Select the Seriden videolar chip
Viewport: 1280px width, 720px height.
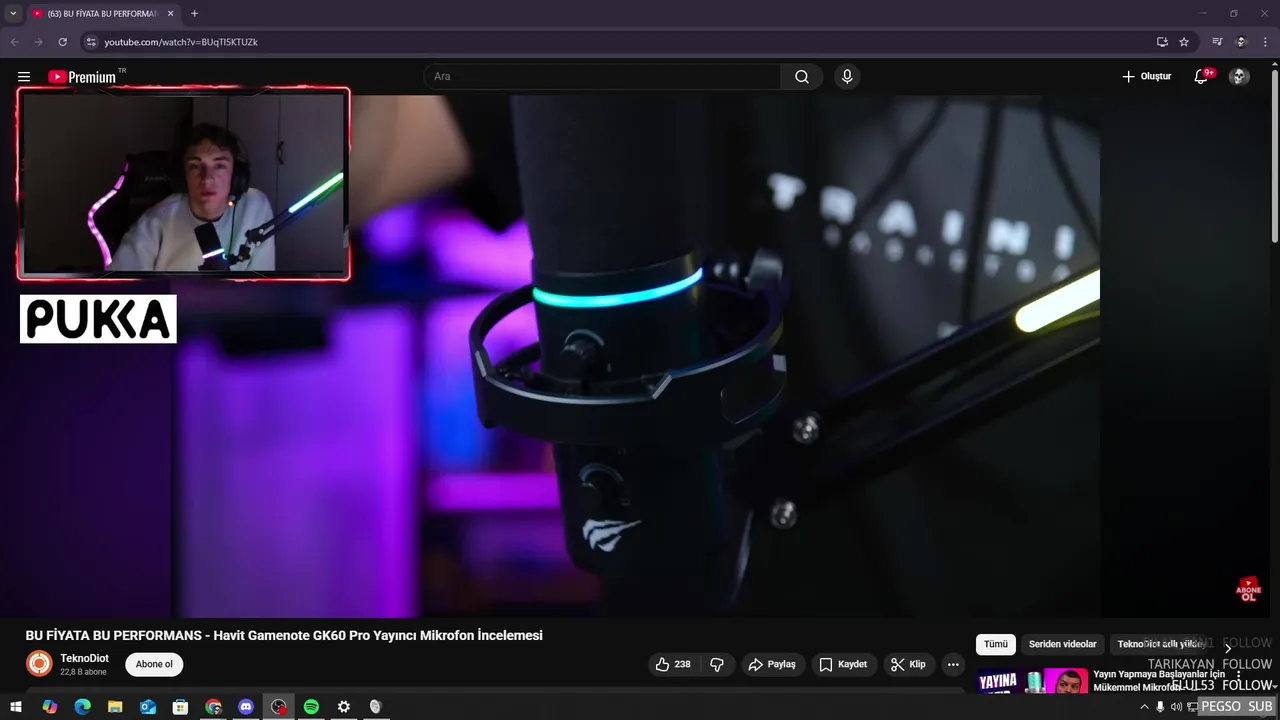click(1062, 645)
